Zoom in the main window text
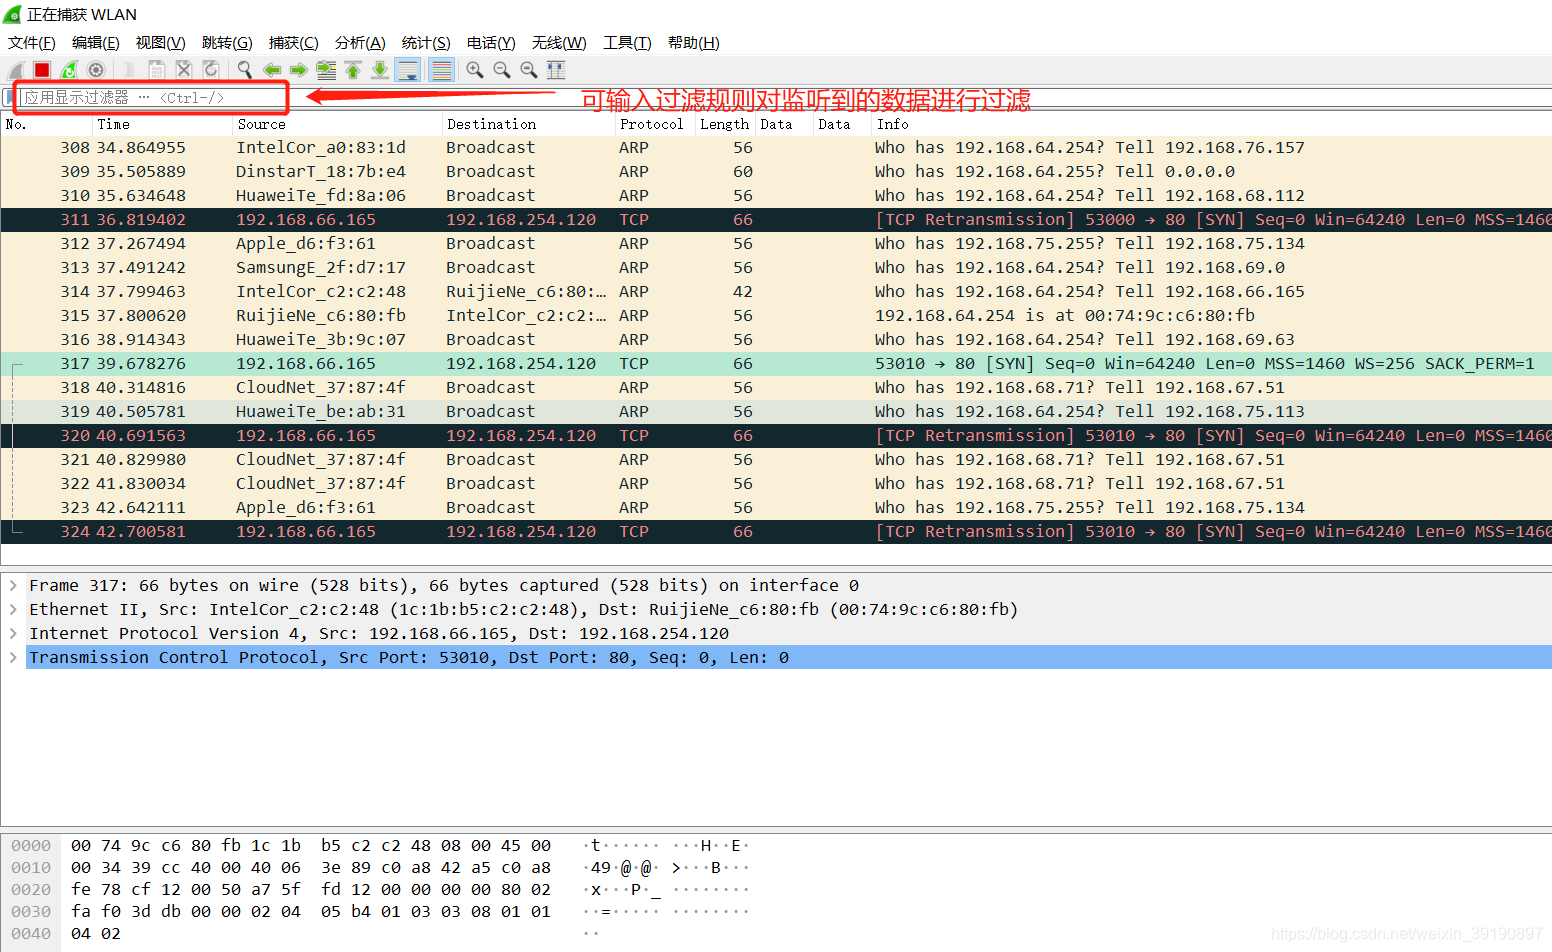This screenshot has width=1552, height=952. [x=475, y=70]
